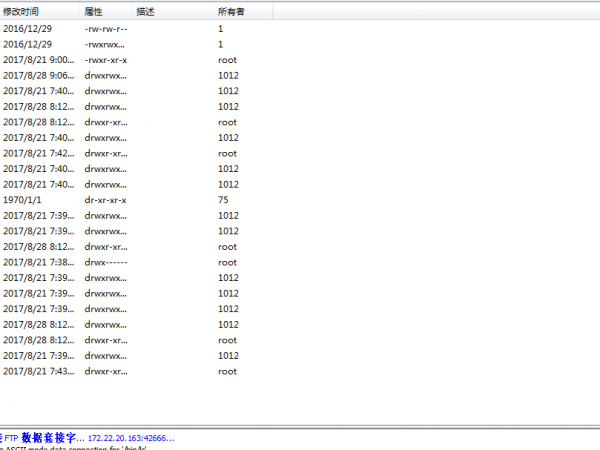This screenshot has width=600, height=450.
Task: Click the dr-xr-xr-x attribute cell
Action: point(105,200)
